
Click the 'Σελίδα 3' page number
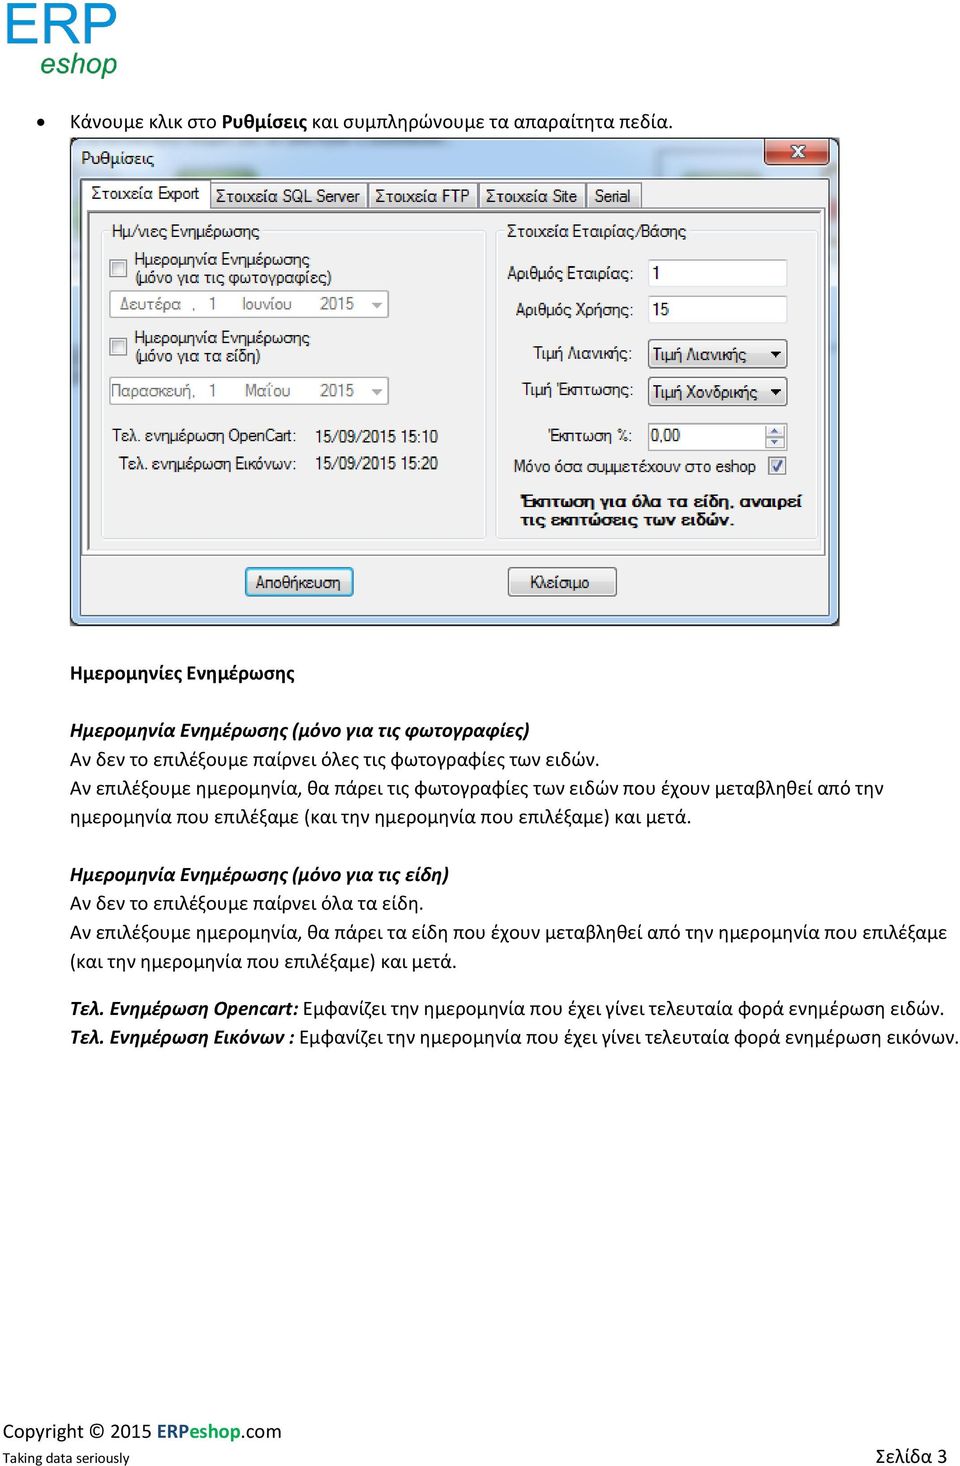point(911,1456)
